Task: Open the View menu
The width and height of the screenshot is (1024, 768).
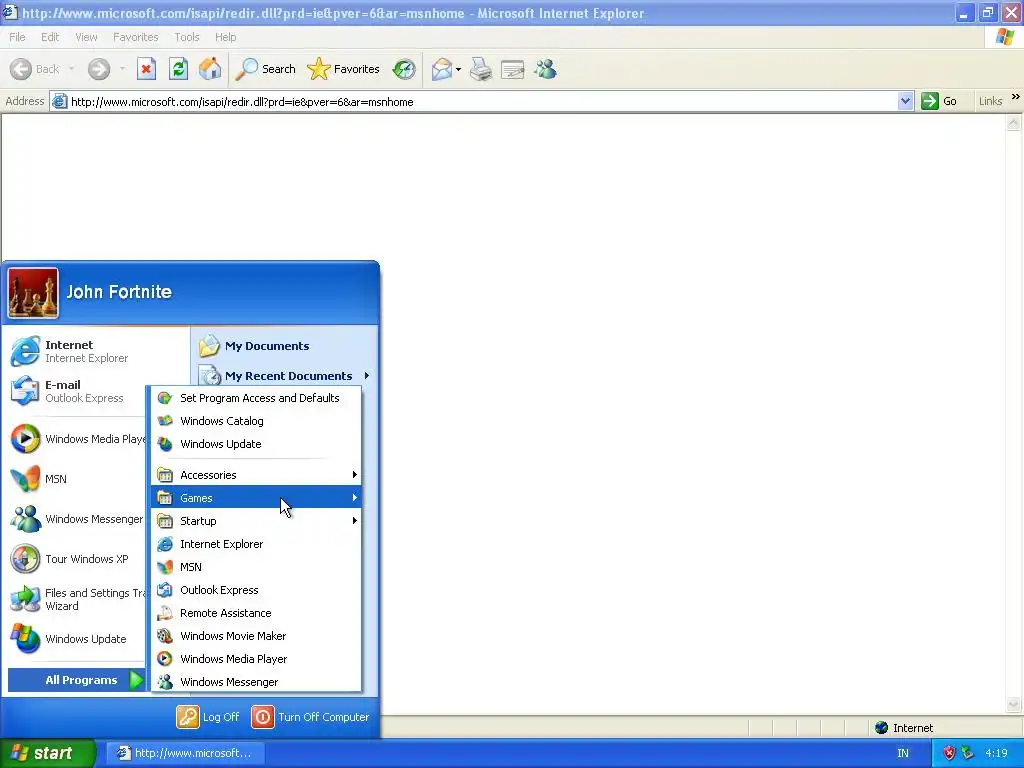Action: coord(86,37)
